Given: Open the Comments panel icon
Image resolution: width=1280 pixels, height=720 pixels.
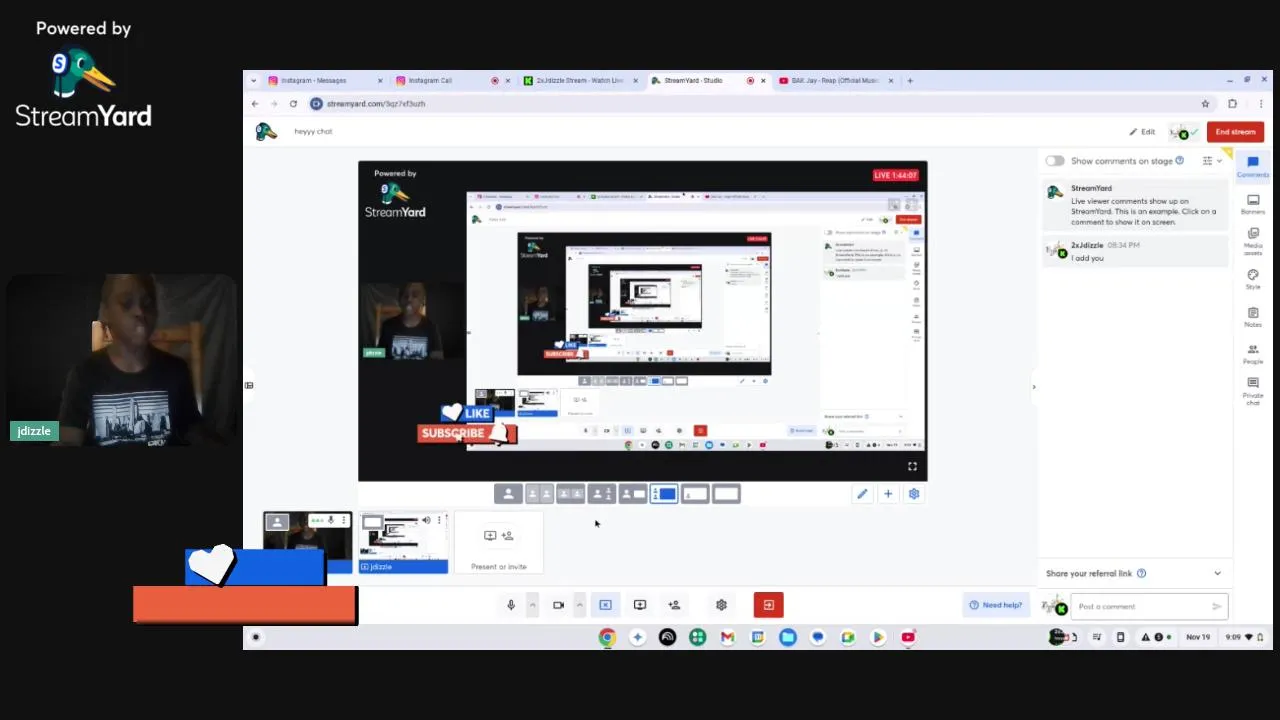Looking at the screenshot, I should tap(1253, 166).
